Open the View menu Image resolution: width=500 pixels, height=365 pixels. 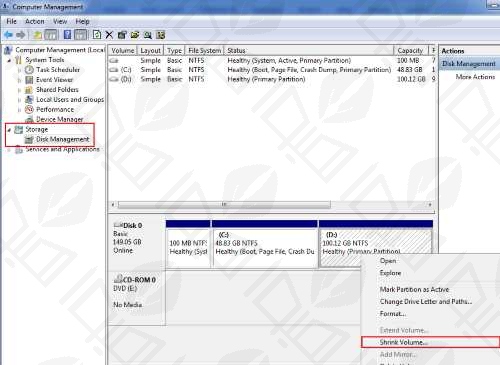(x=60, y=21)
